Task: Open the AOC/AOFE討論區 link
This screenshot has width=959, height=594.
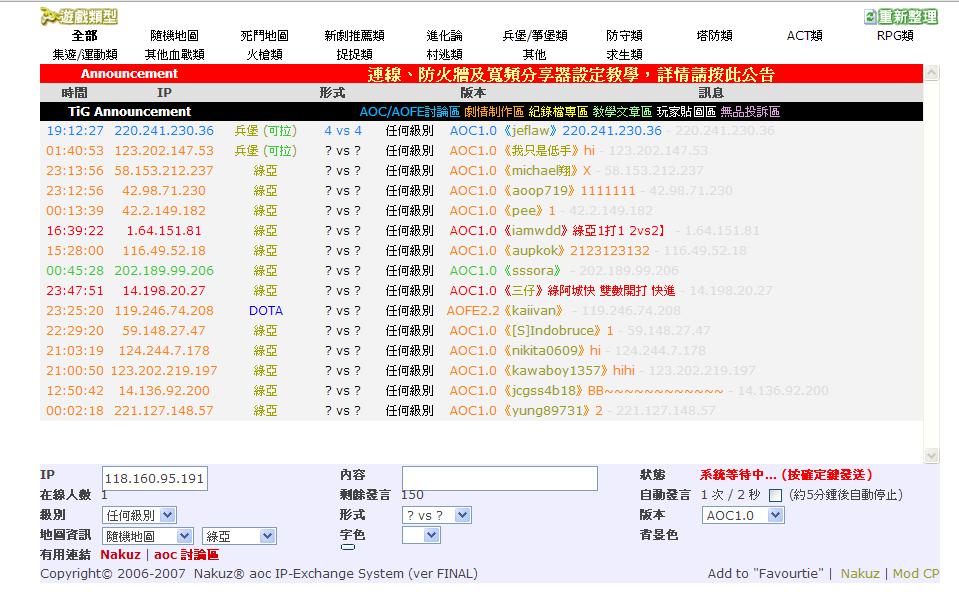Action: (409, 112)
